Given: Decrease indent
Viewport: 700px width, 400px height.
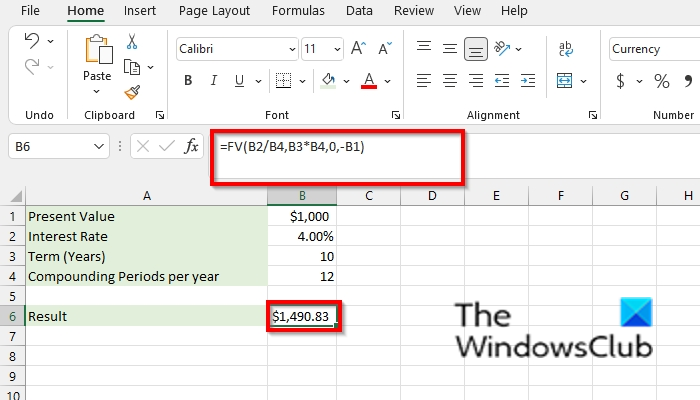Looking at the screenshot, I should coord(502,81).
